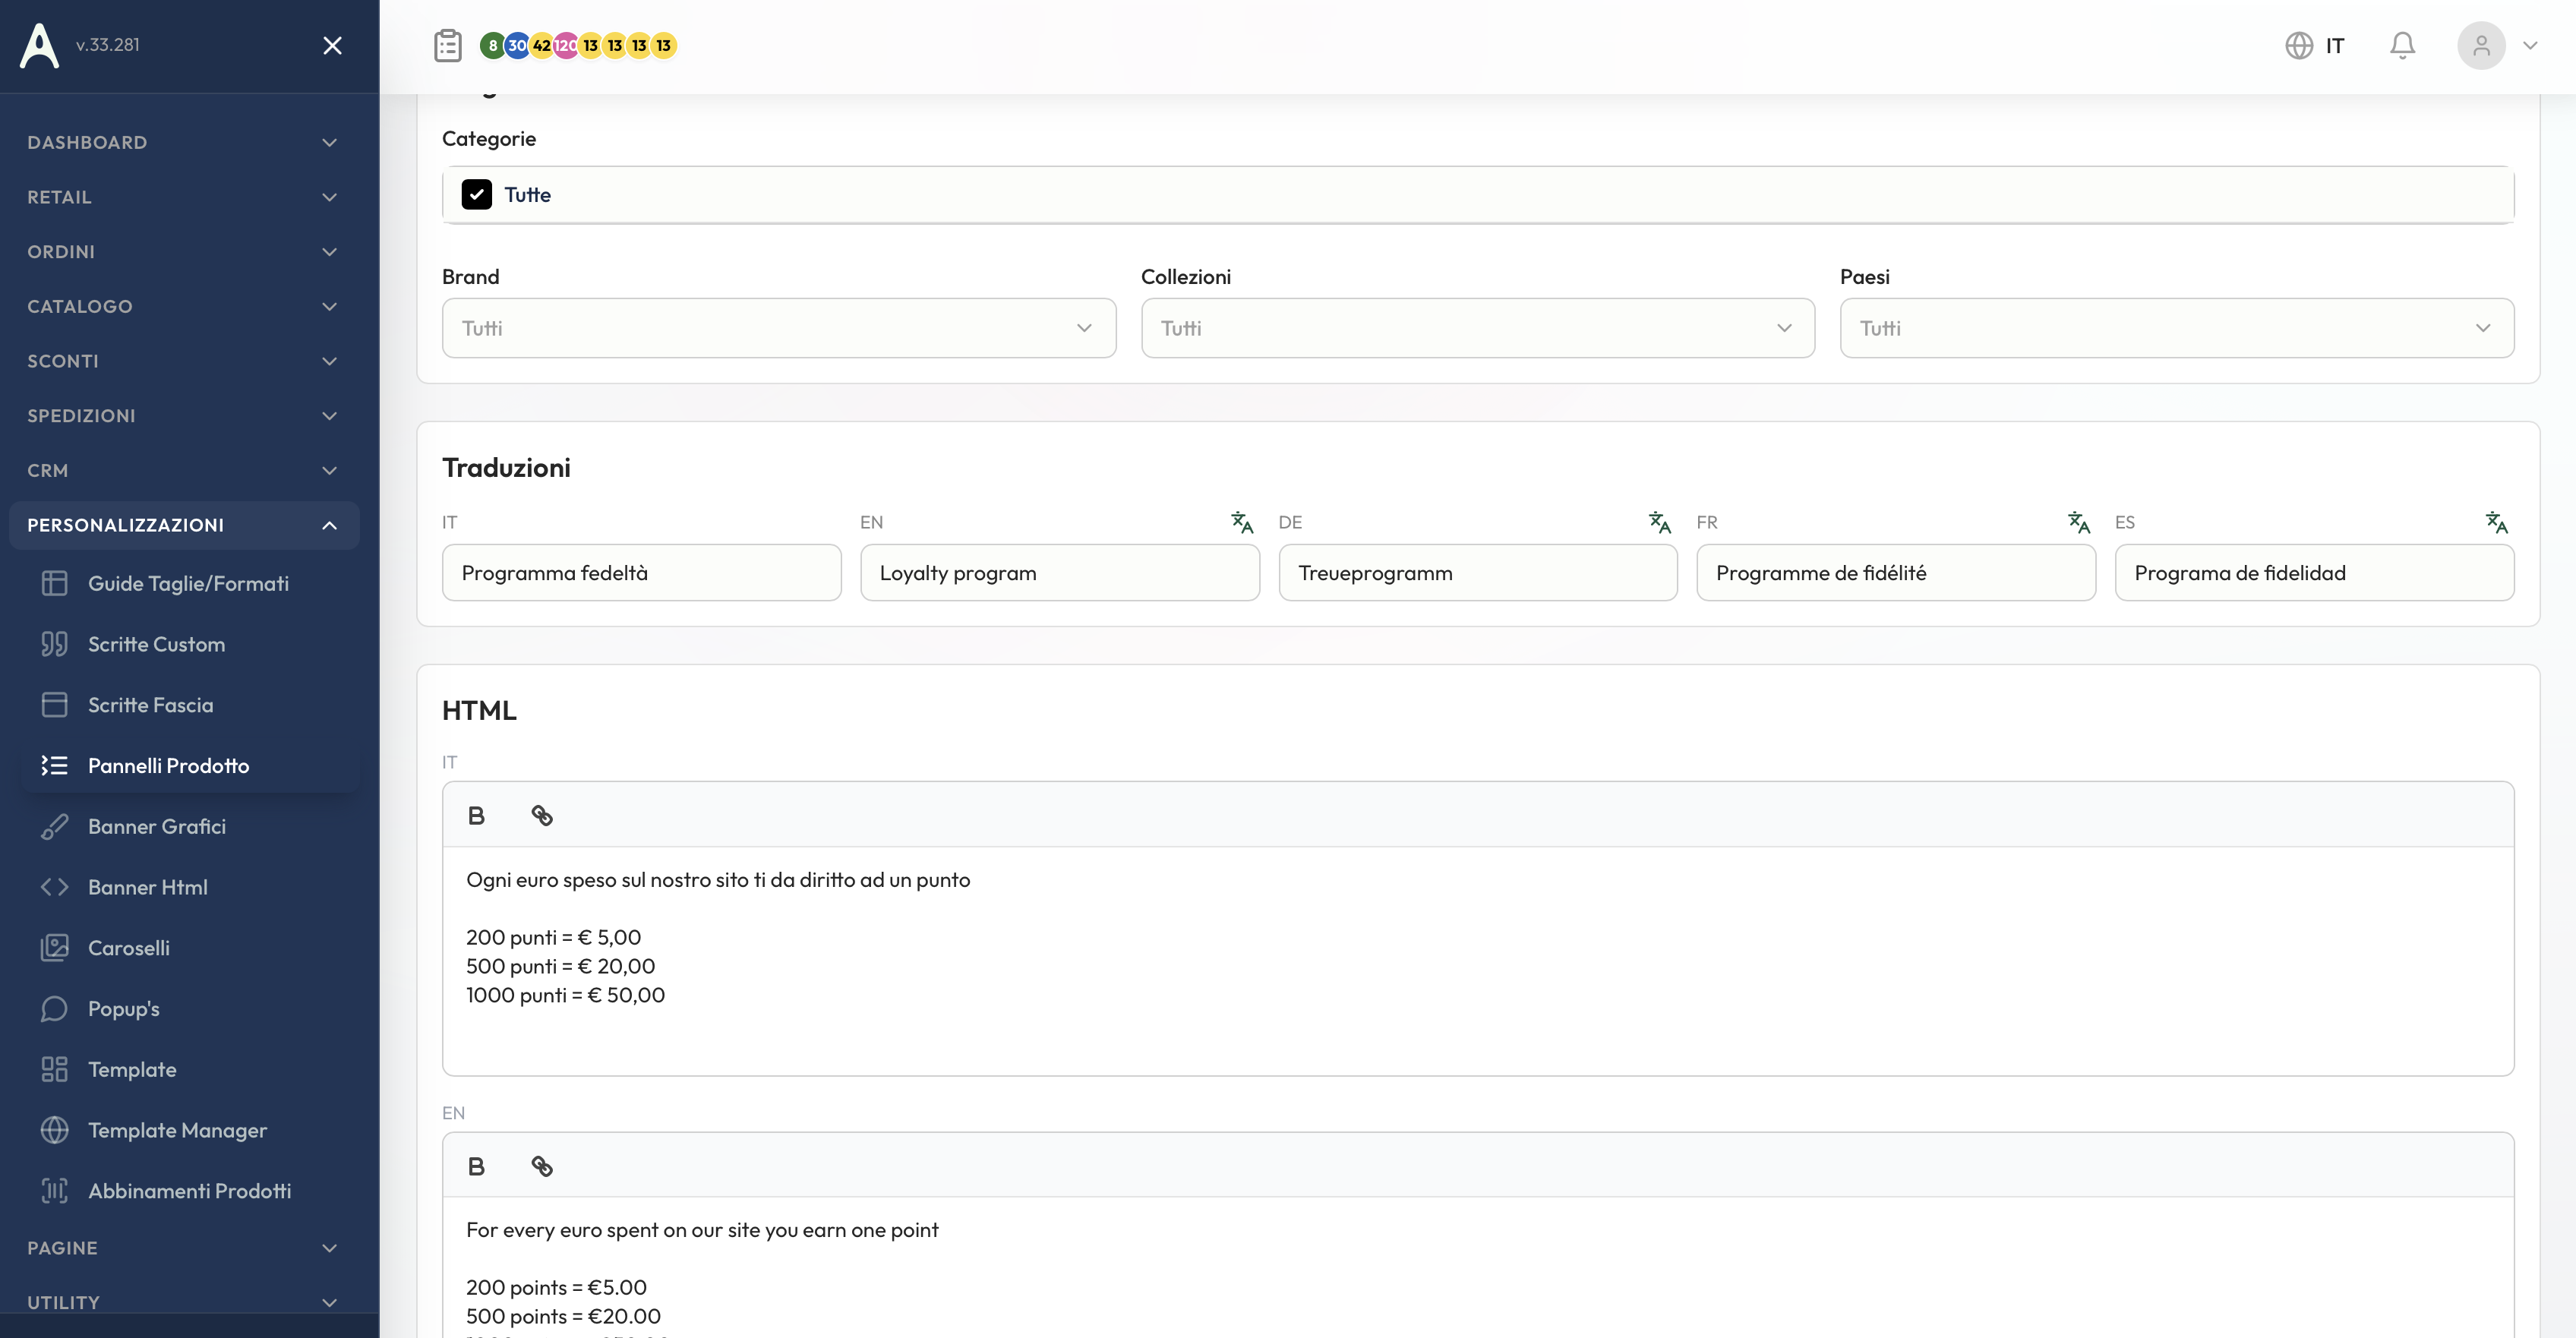
Task: Expand the CATALOGO sidebar section
Action: [182, 307]
